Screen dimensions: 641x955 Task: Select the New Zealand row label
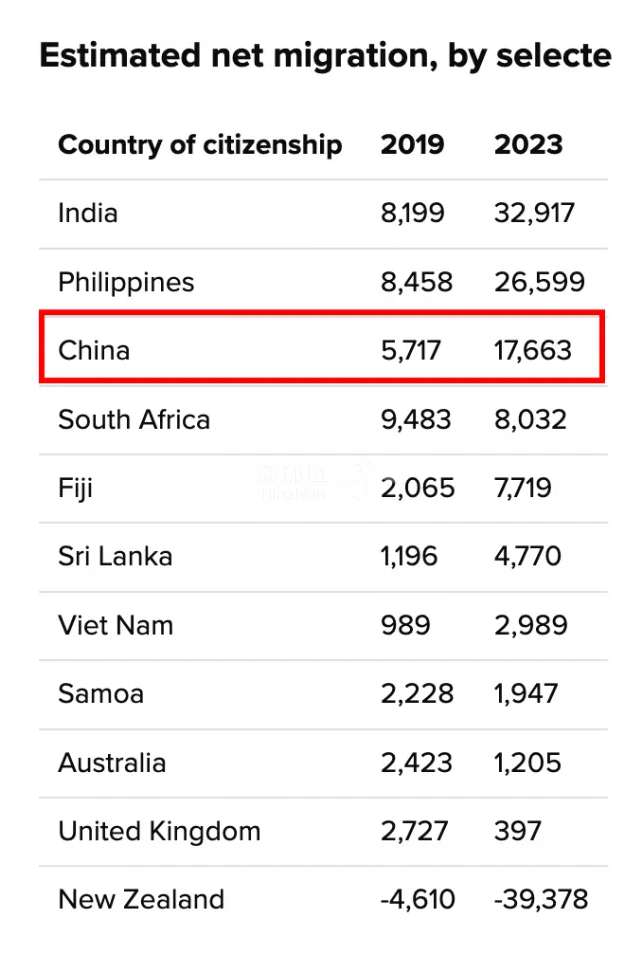point(141,900)
